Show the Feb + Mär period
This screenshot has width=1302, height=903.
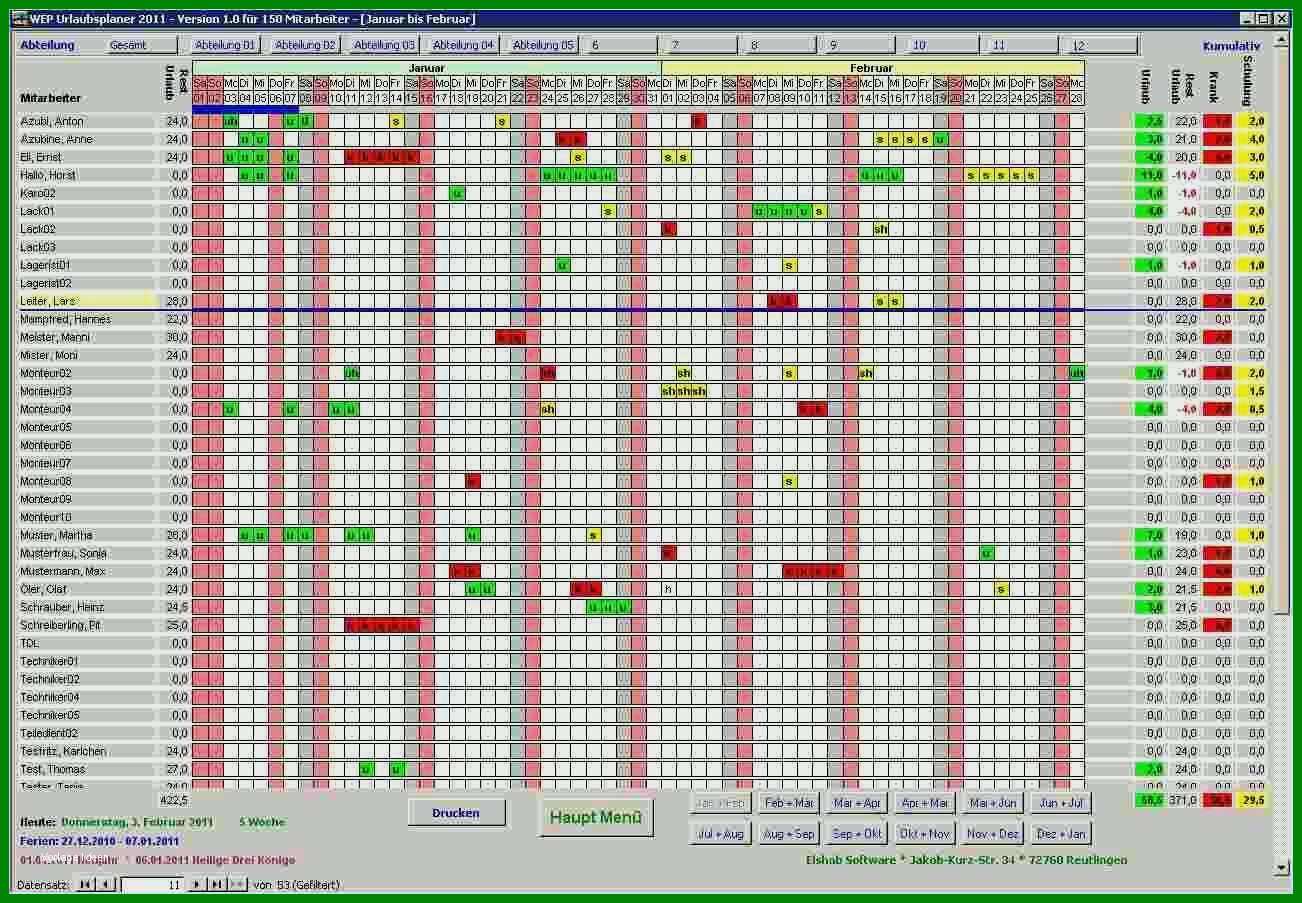[x=789, y=803]
